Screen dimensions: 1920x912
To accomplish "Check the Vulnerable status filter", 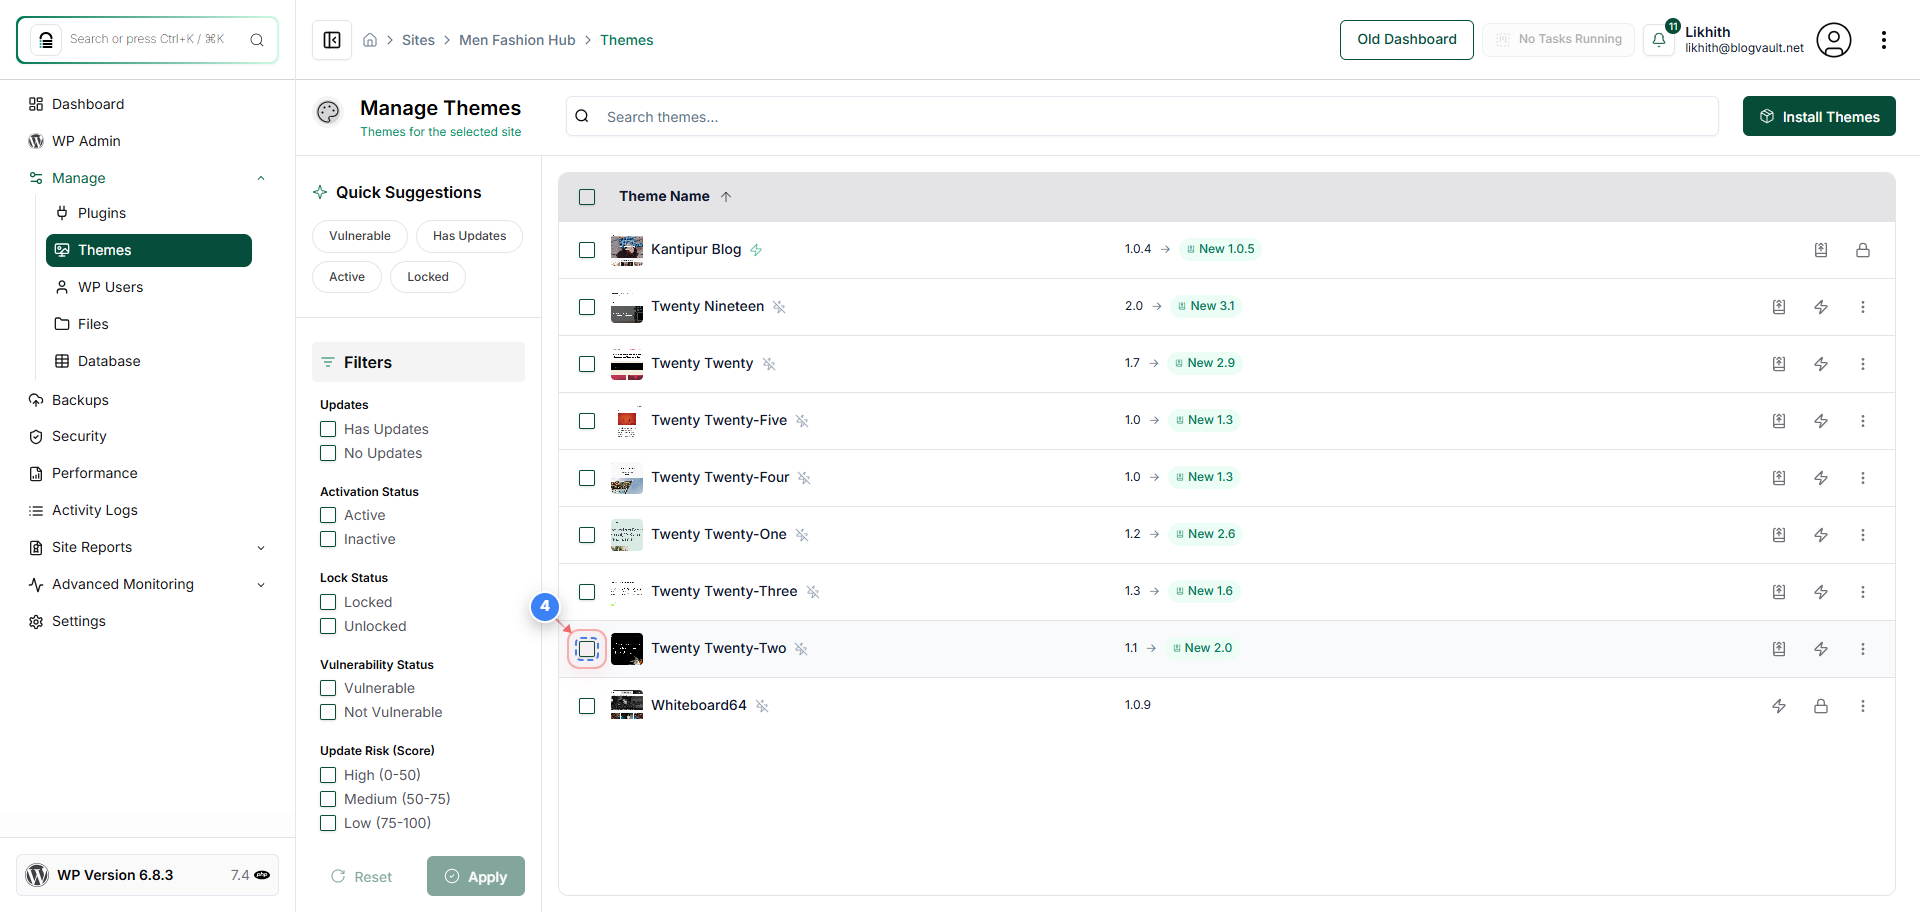I will 327,688.
